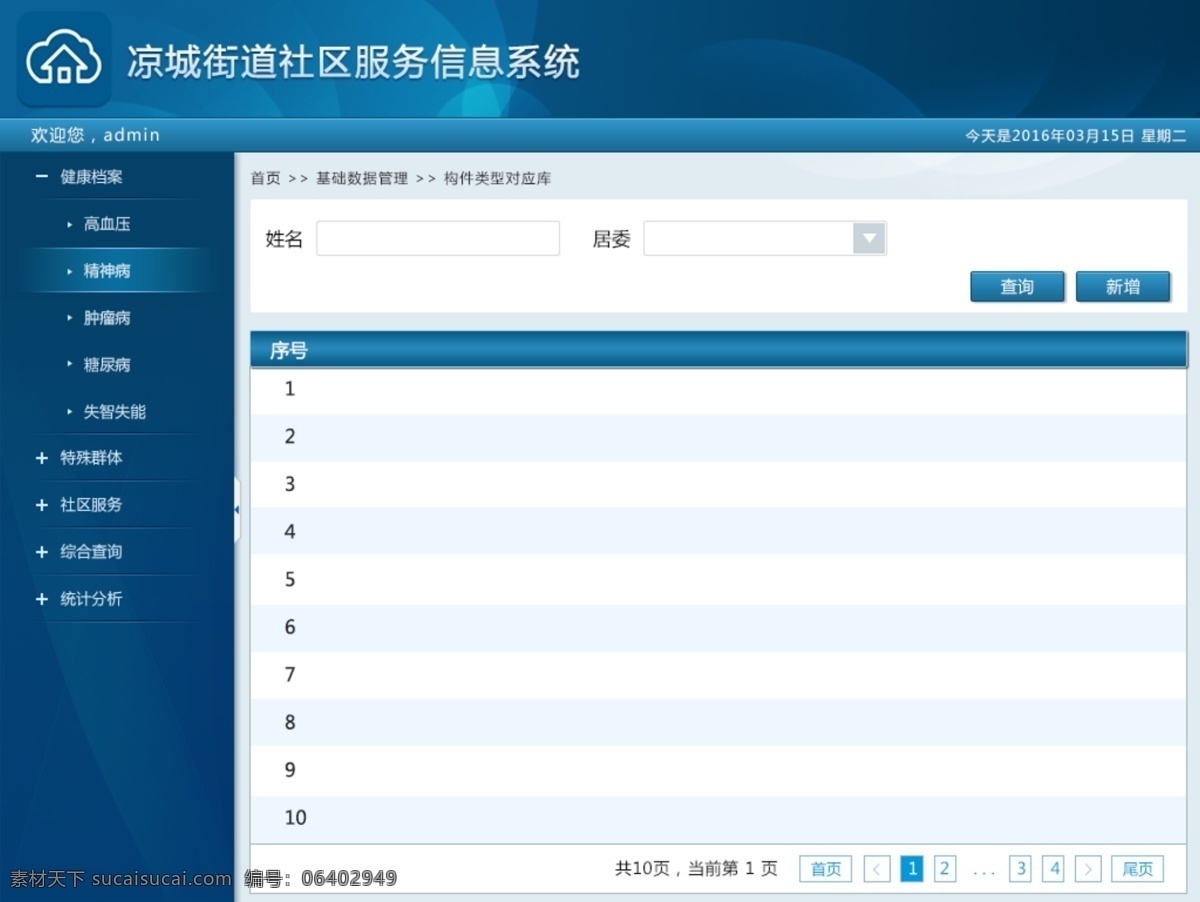Click the 共10页 page count text
Image resolution: width=1200 pixels, height=902 pixels.
[x=642, y=869]
